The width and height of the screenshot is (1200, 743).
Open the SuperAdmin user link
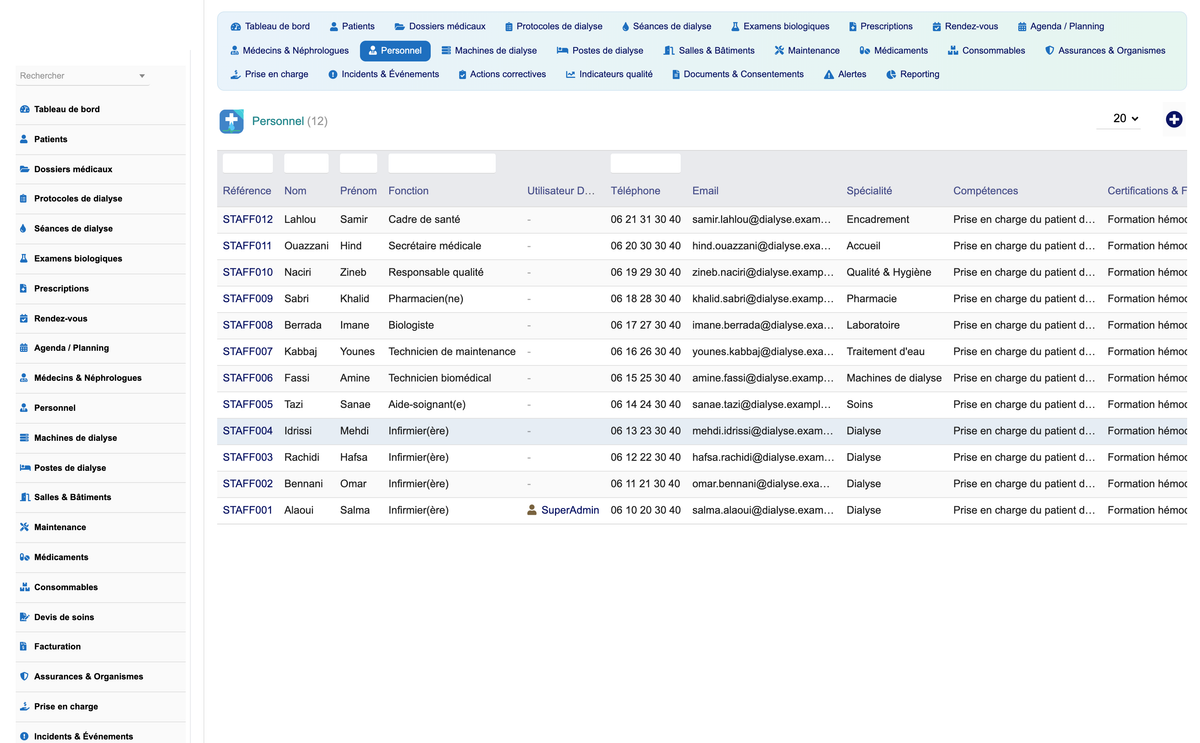[x=570, y=510]
